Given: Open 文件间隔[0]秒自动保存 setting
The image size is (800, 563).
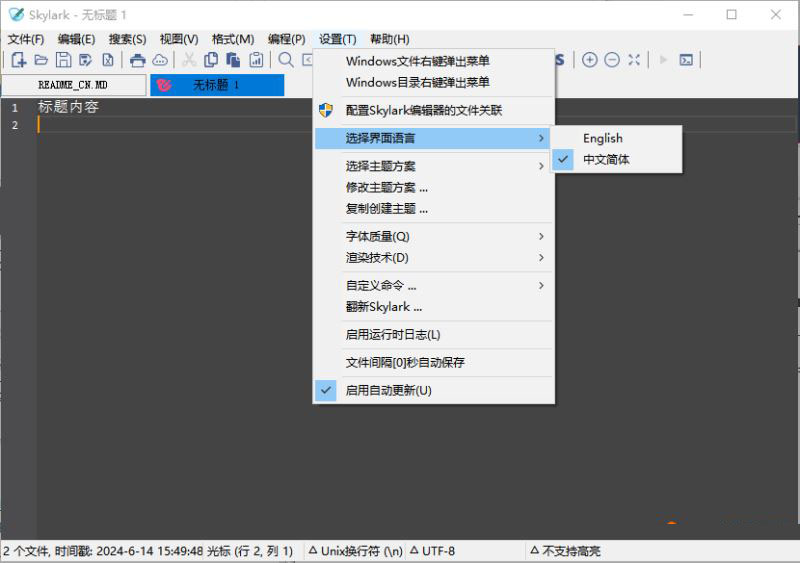Looking at the screenshot, I should pyautogui.click(x=434, y=363).
